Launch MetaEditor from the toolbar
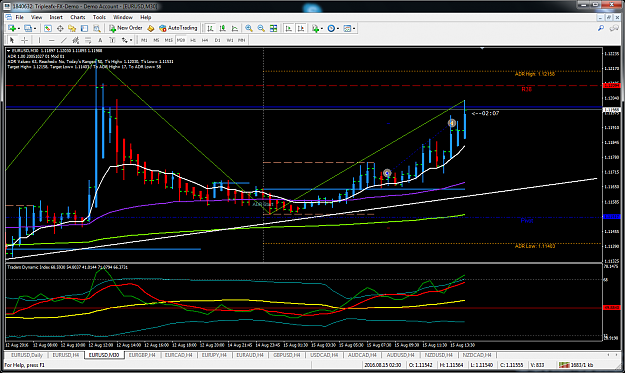Screen dimensions: 625x373 coord(151,28)
